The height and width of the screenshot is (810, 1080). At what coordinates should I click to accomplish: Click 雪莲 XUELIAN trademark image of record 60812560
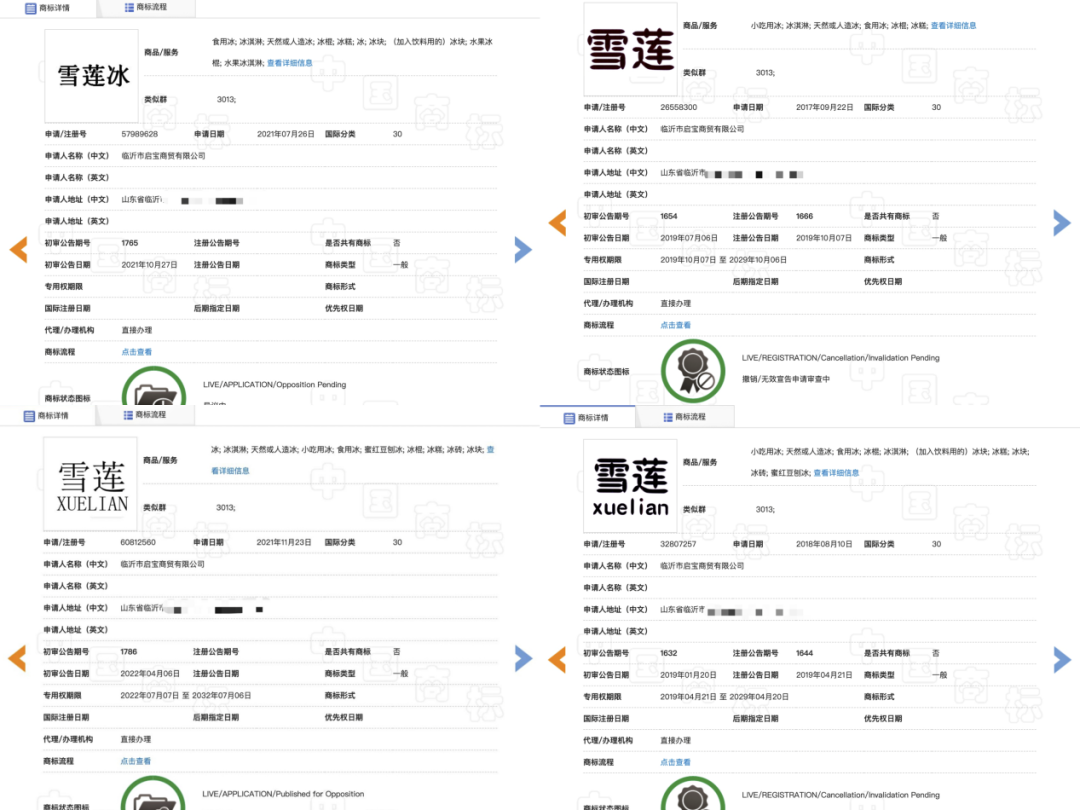[90, 484]
